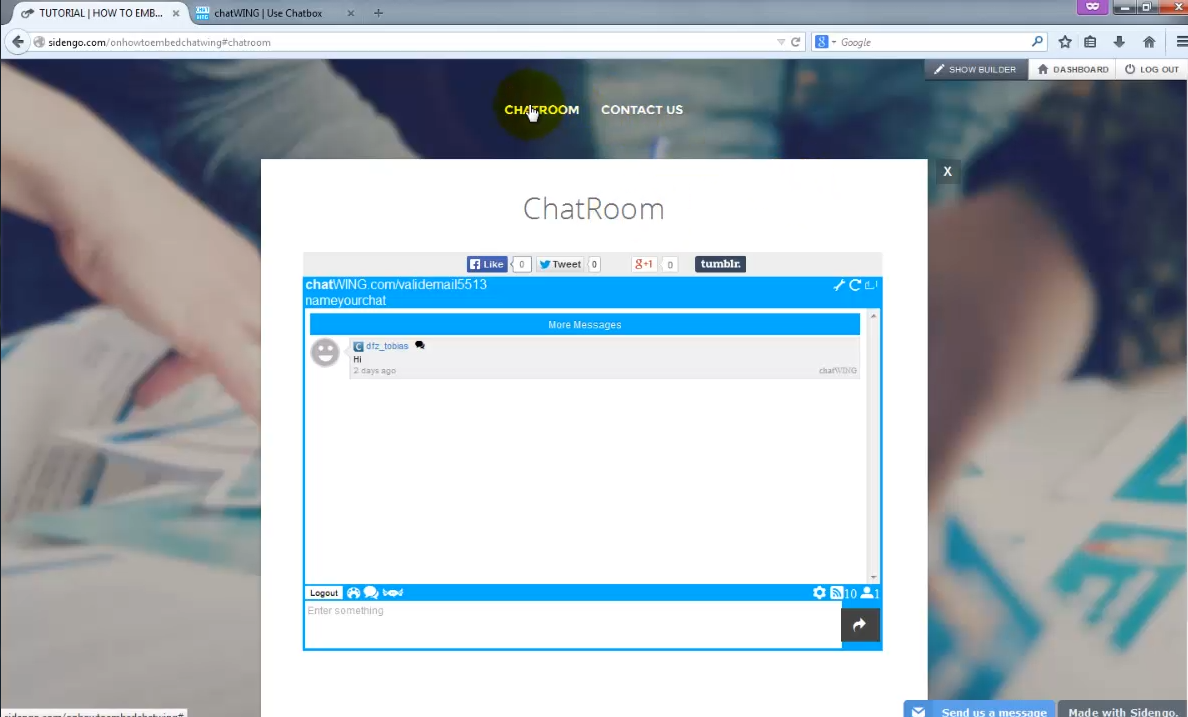Viewport: 1188px width, 717px height.
Task: Share on tumblr button
Action: click(720, 264)
